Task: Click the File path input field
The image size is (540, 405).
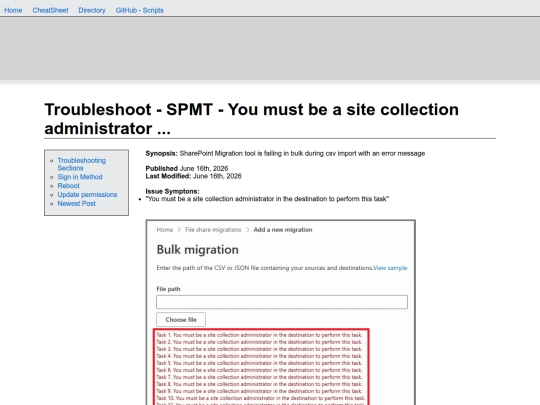Action: tap(282, 302)
